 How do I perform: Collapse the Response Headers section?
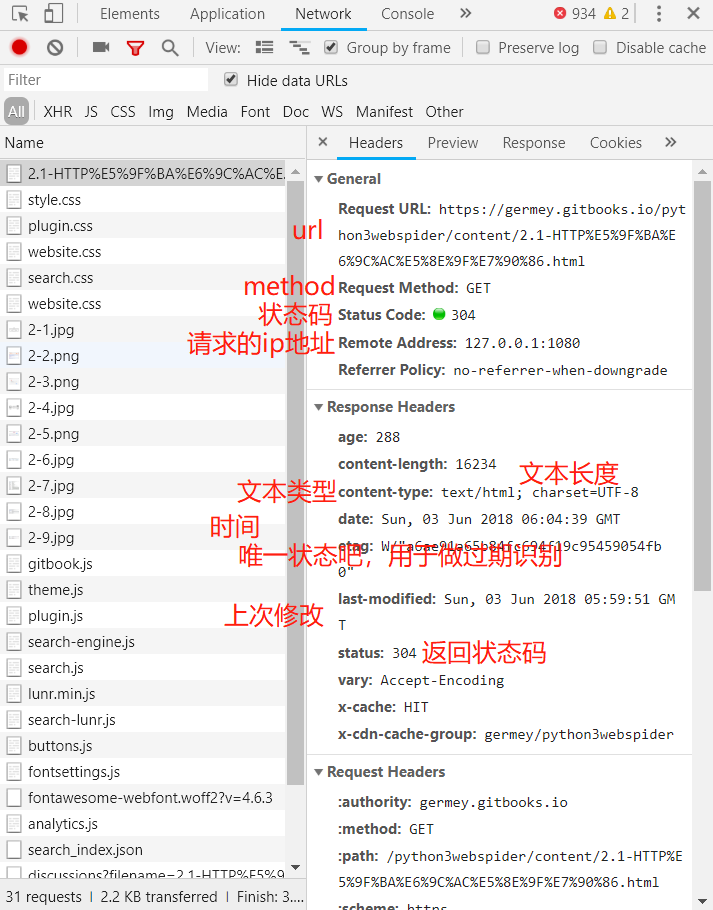319,407
